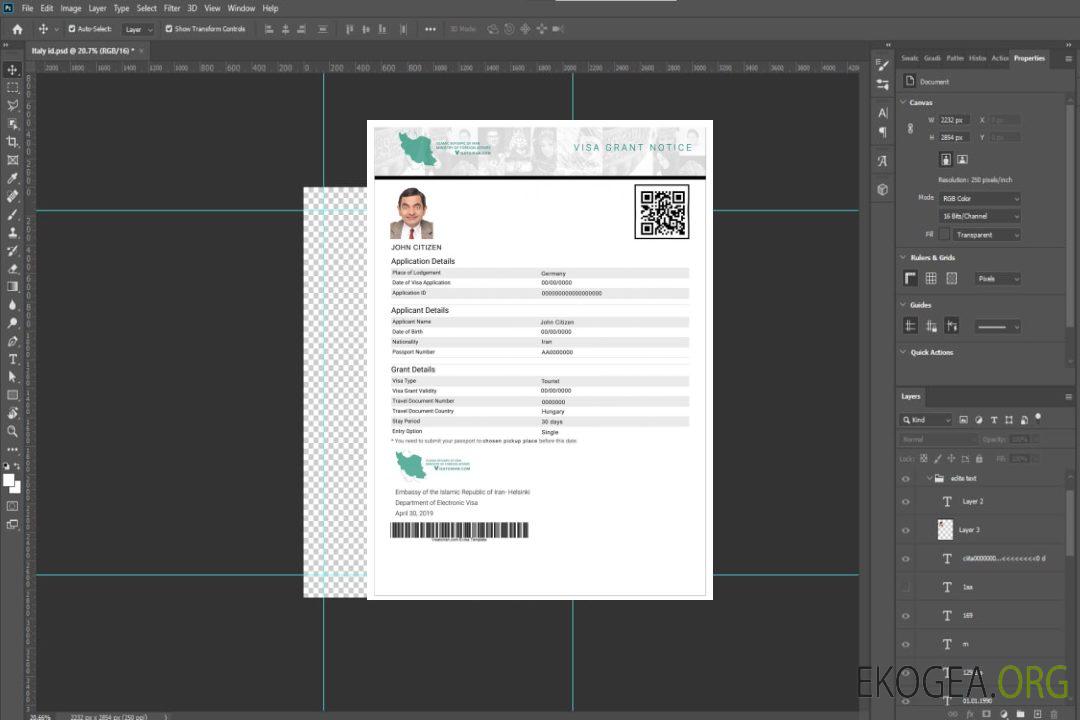This screenshot has width=1080, height=720.
Task: Open the RGB Color mode dropdown
Action: tap(979, 198)
